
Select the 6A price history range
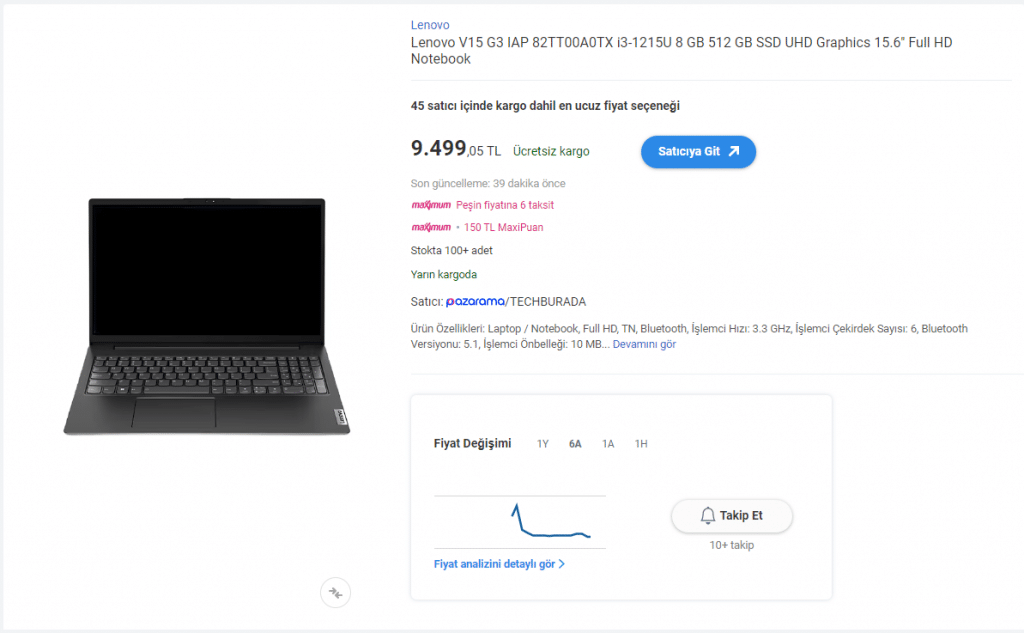point(575,444)
